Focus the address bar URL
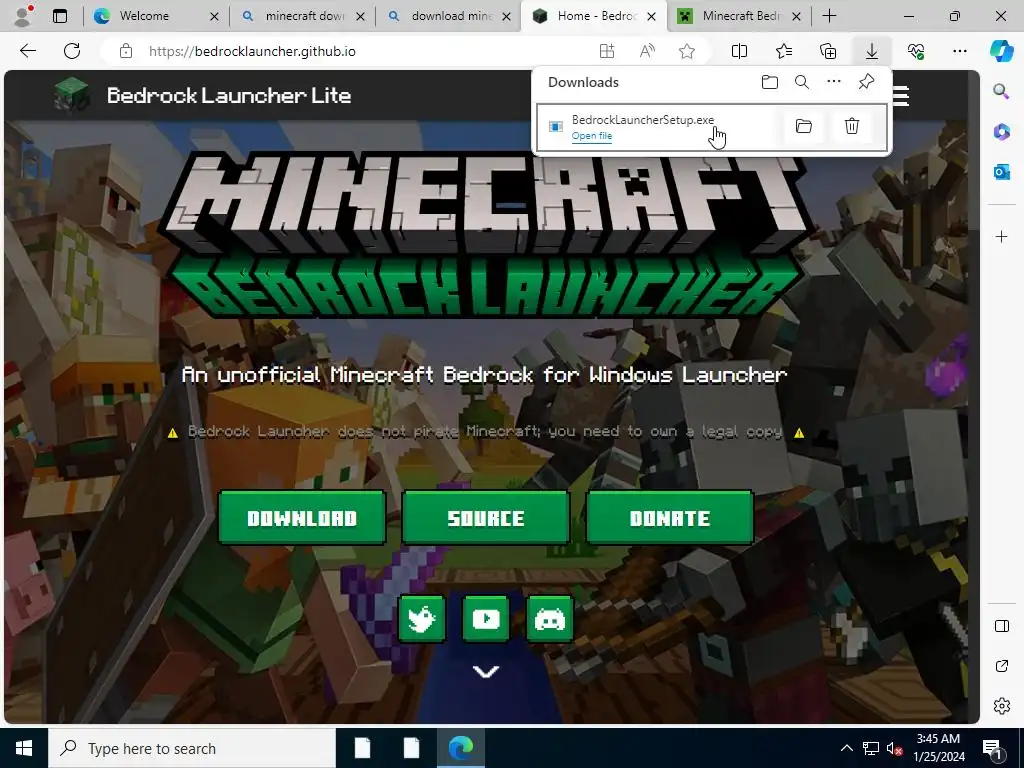The image size is (1024, 768). (252, 51)
